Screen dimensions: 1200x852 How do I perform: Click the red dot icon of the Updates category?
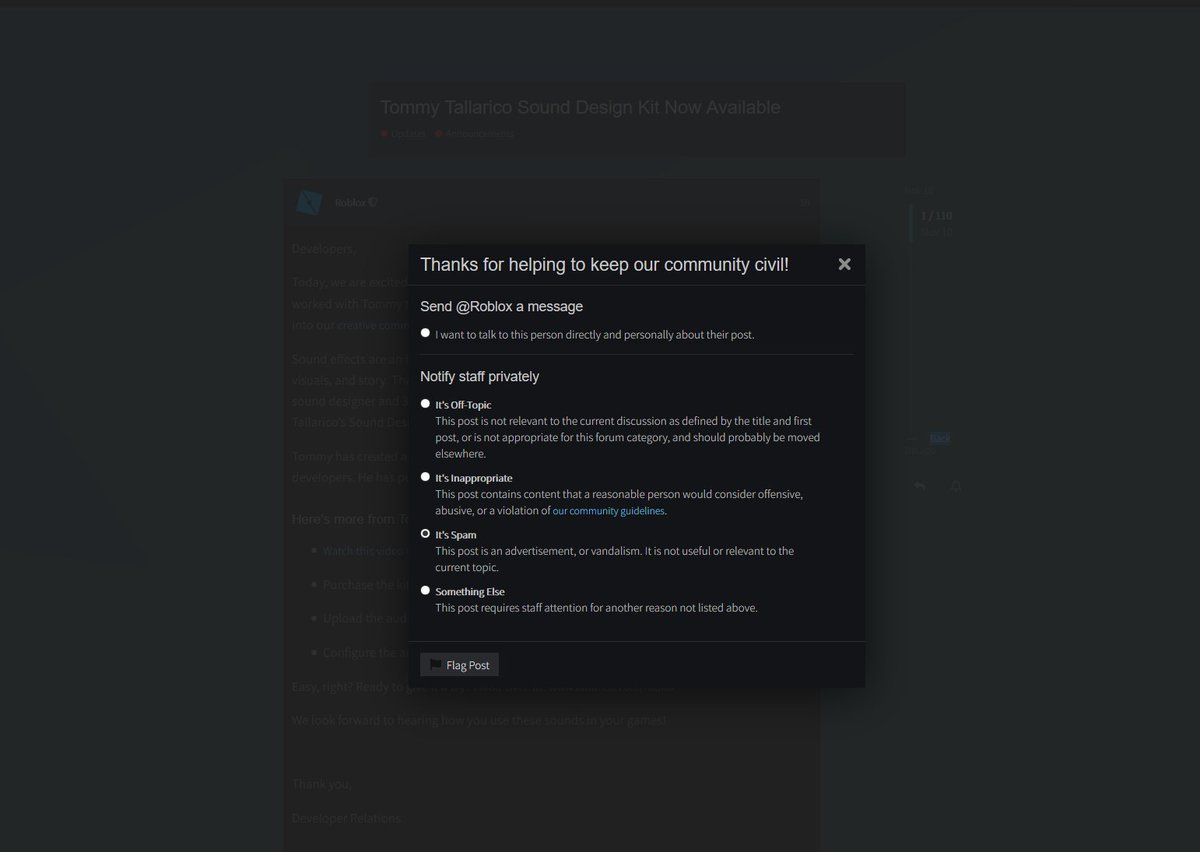click(384, 133)
